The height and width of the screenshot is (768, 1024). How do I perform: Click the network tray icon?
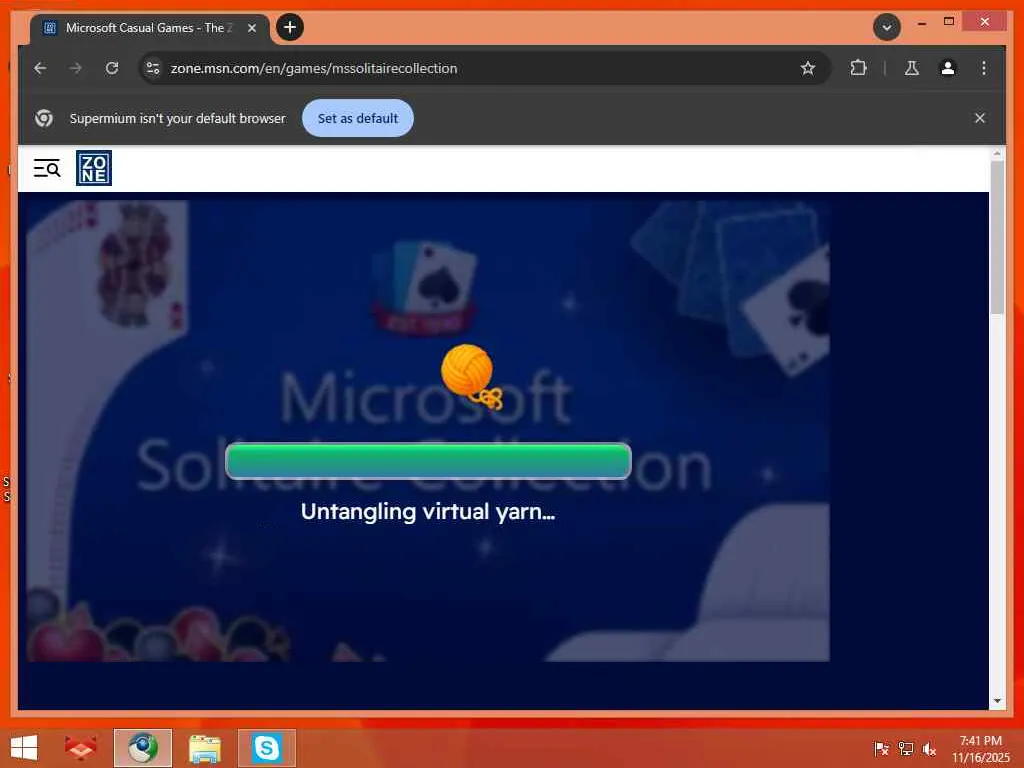[906, 748]
